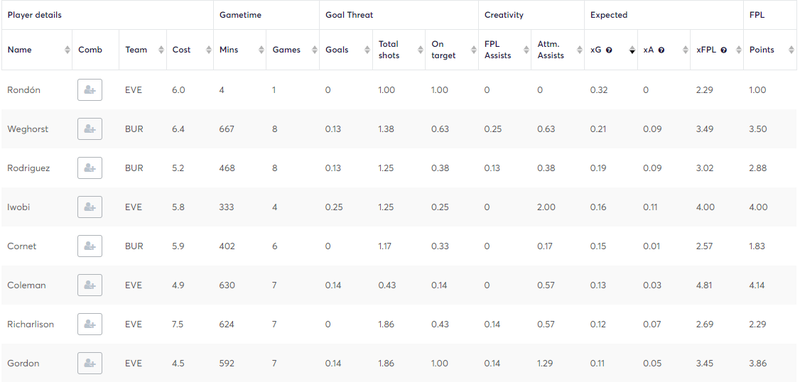Open the xA help tooltip icon
Image resolution: width=800 pixels, height=382 pixels.
[661, 50]
